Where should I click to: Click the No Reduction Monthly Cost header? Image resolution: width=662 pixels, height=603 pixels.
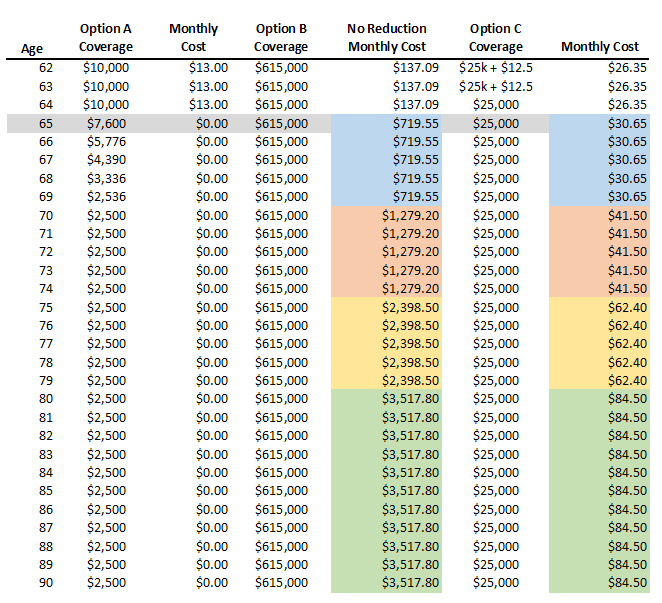coord(386,38)
